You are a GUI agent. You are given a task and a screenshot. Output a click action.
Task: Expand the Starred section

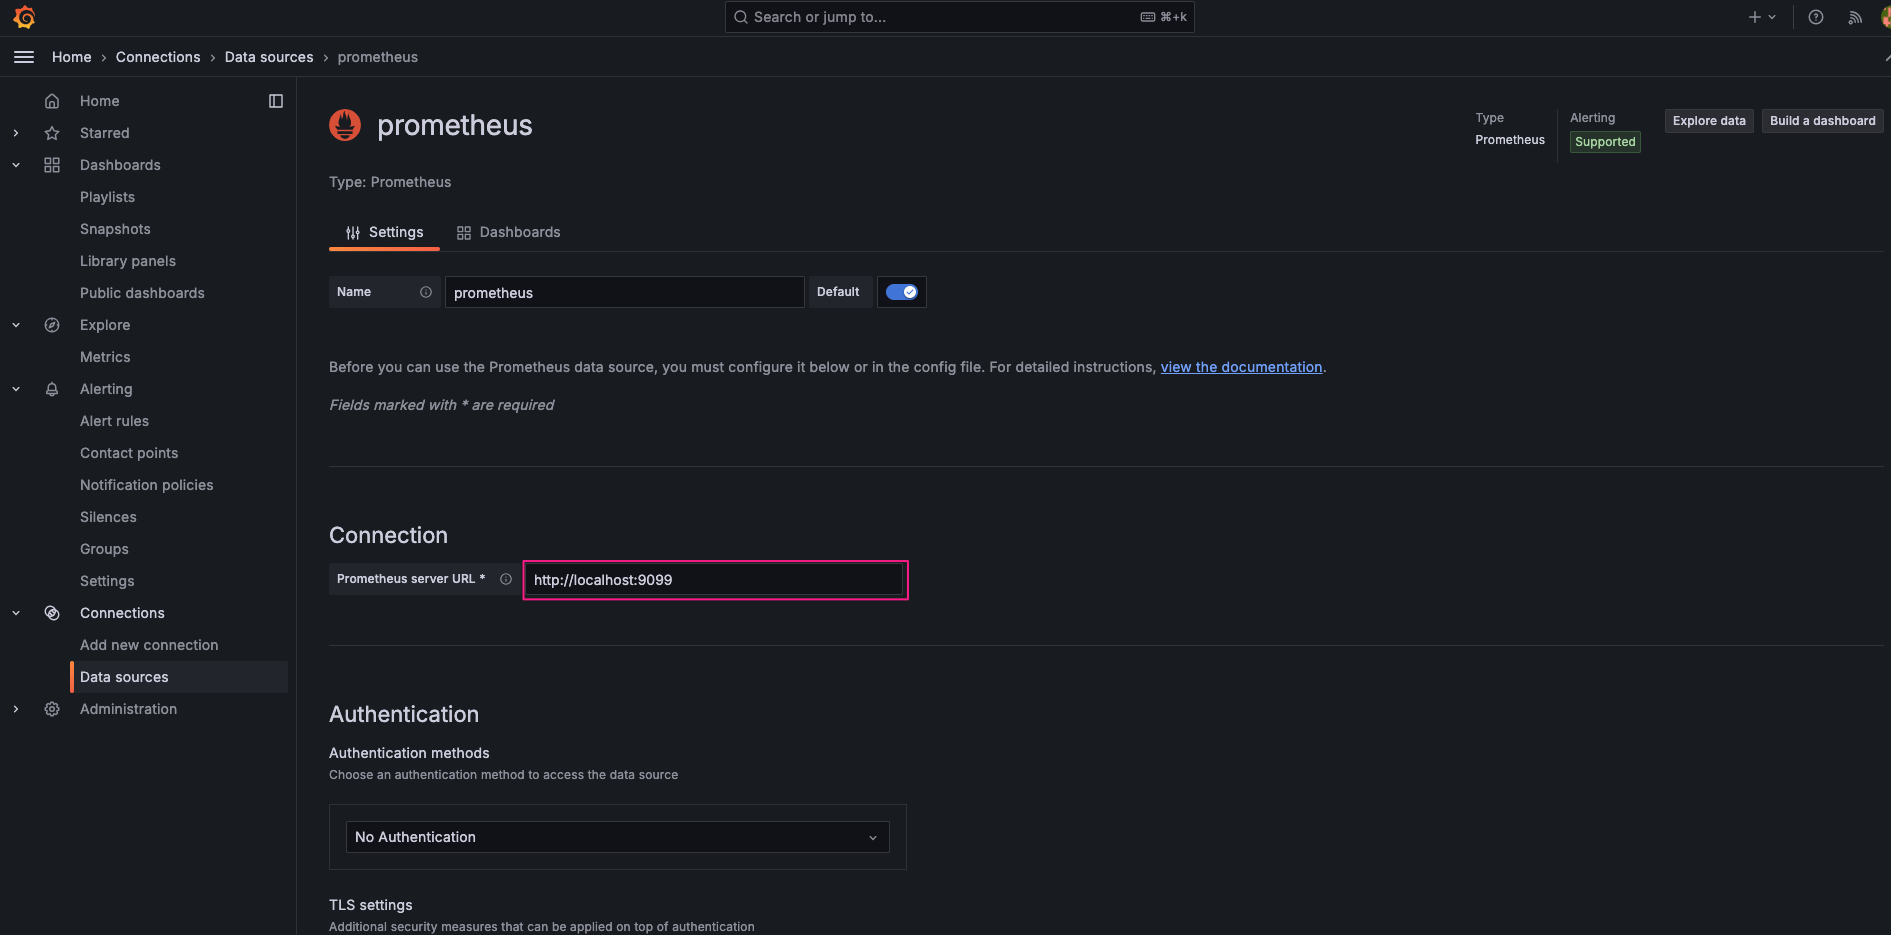coord(16,133)
